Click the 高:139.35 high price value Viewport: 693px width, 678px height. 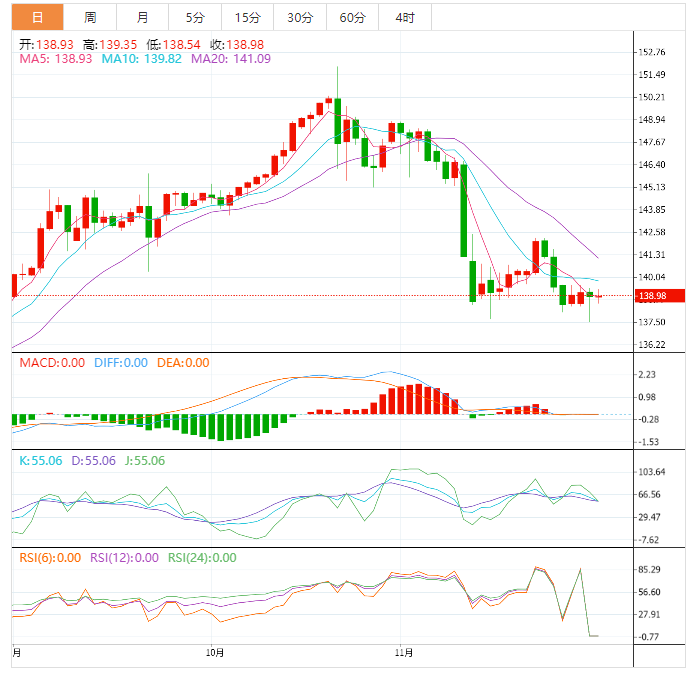[110, 45]
